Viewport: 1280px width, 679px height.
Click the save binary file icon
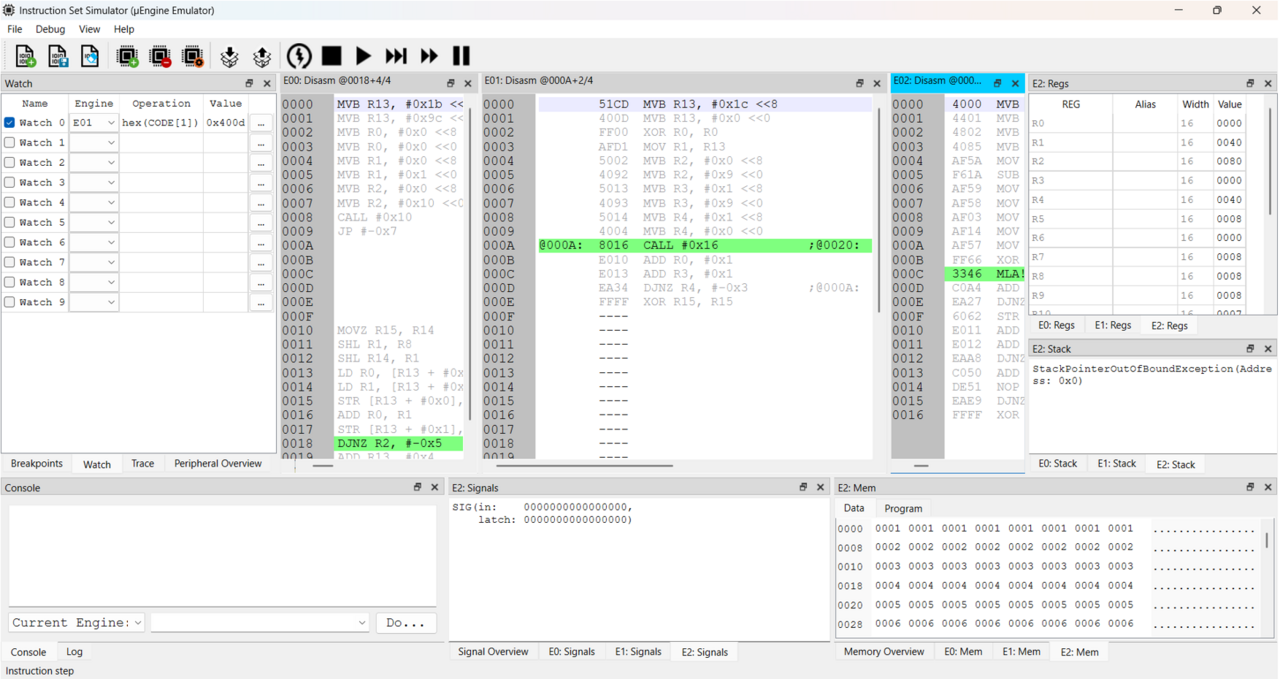click(58, 56)
